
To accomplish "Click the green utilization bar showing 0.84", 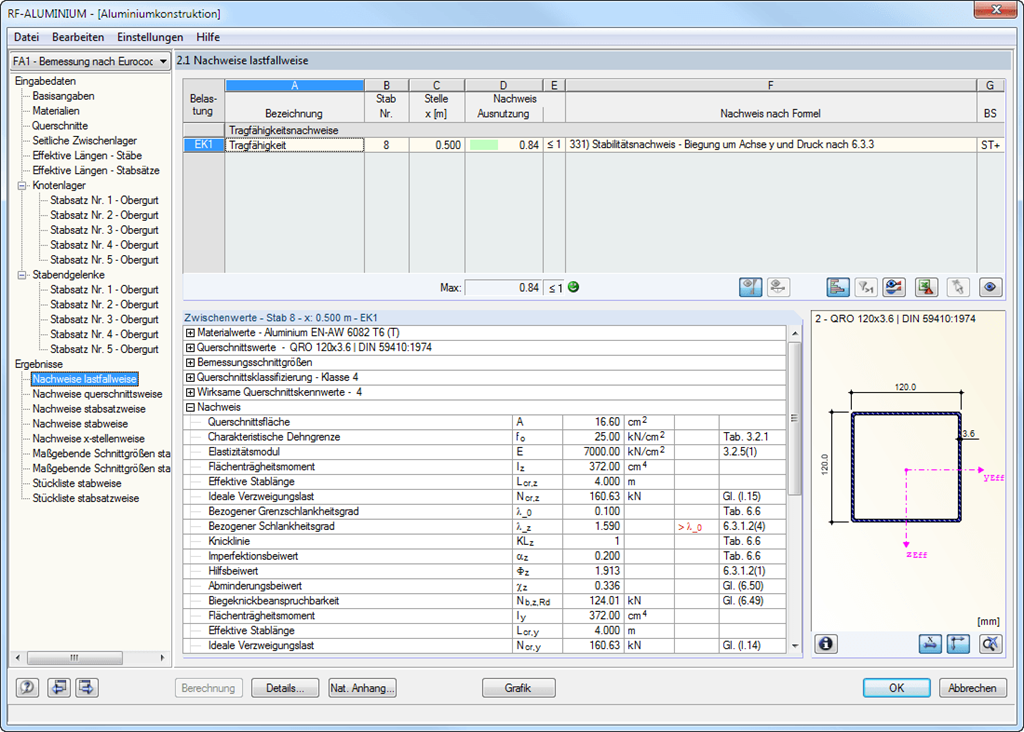I will [484, 145].
